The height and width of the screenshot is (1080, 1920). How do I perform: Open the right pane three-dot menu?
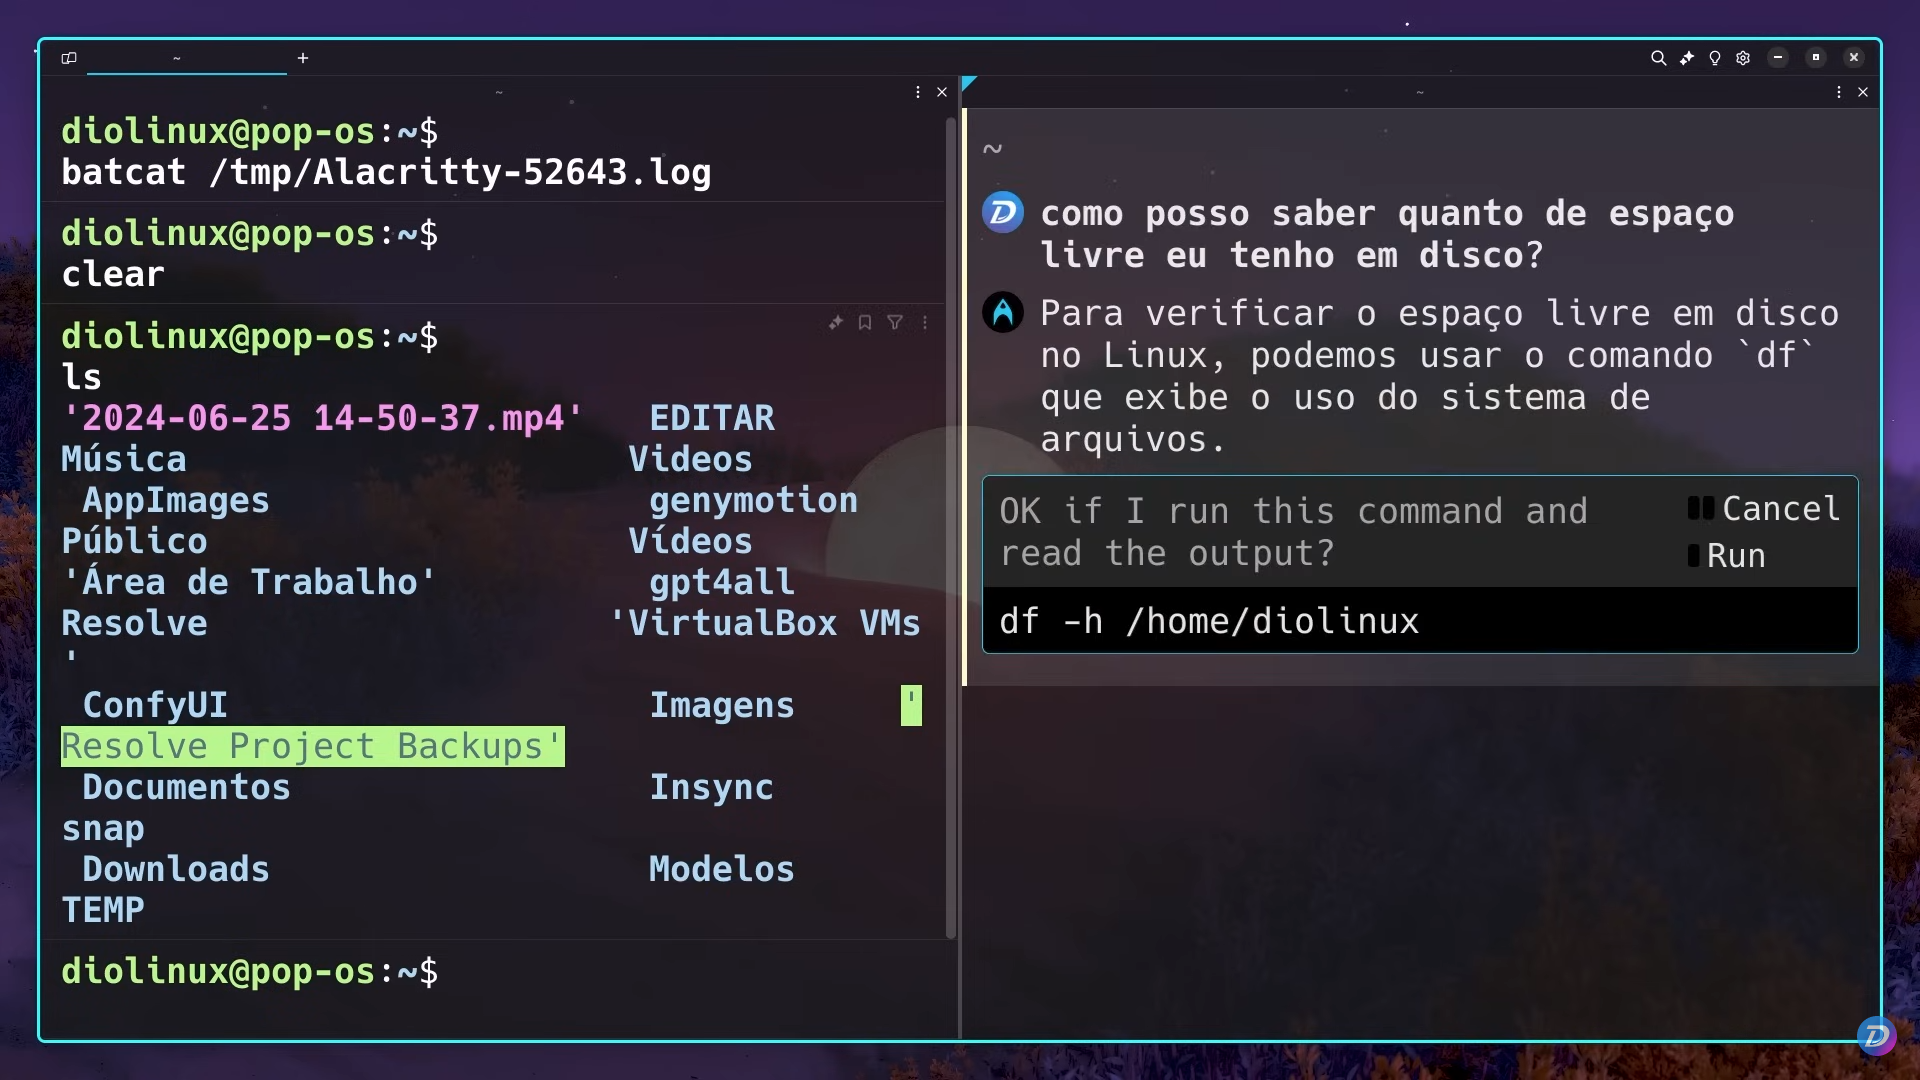coord(1839,91)
